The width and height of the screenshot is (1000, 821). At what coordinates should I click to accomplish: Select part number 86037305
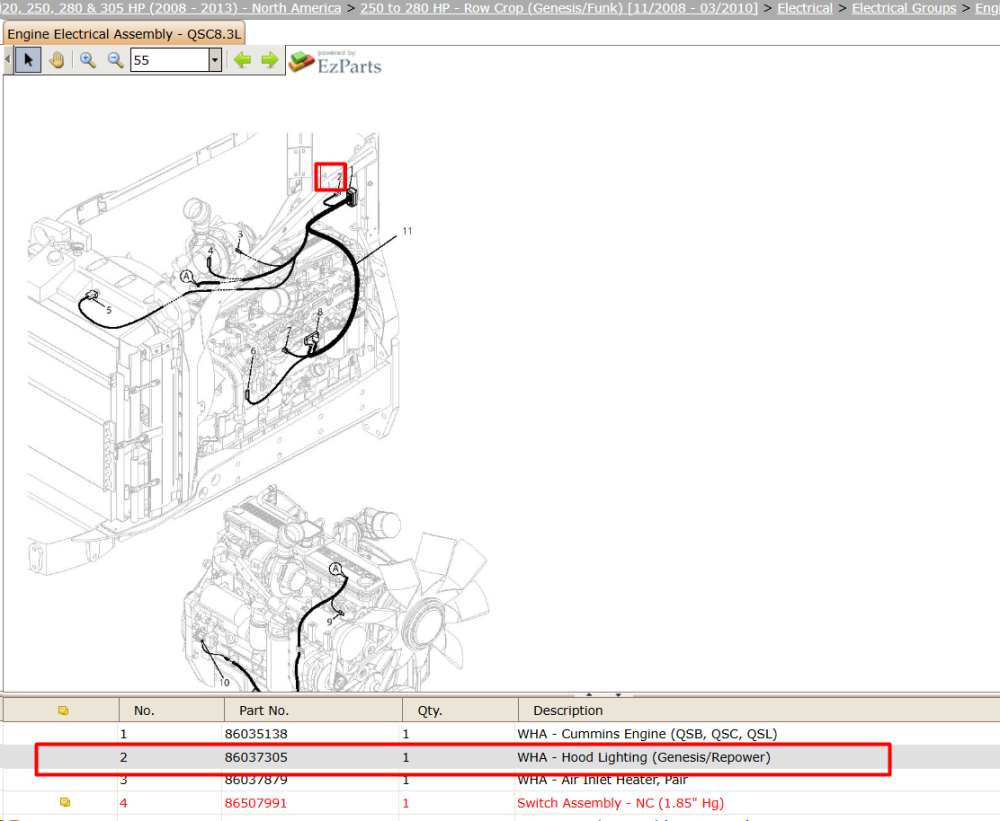[256, 757]
